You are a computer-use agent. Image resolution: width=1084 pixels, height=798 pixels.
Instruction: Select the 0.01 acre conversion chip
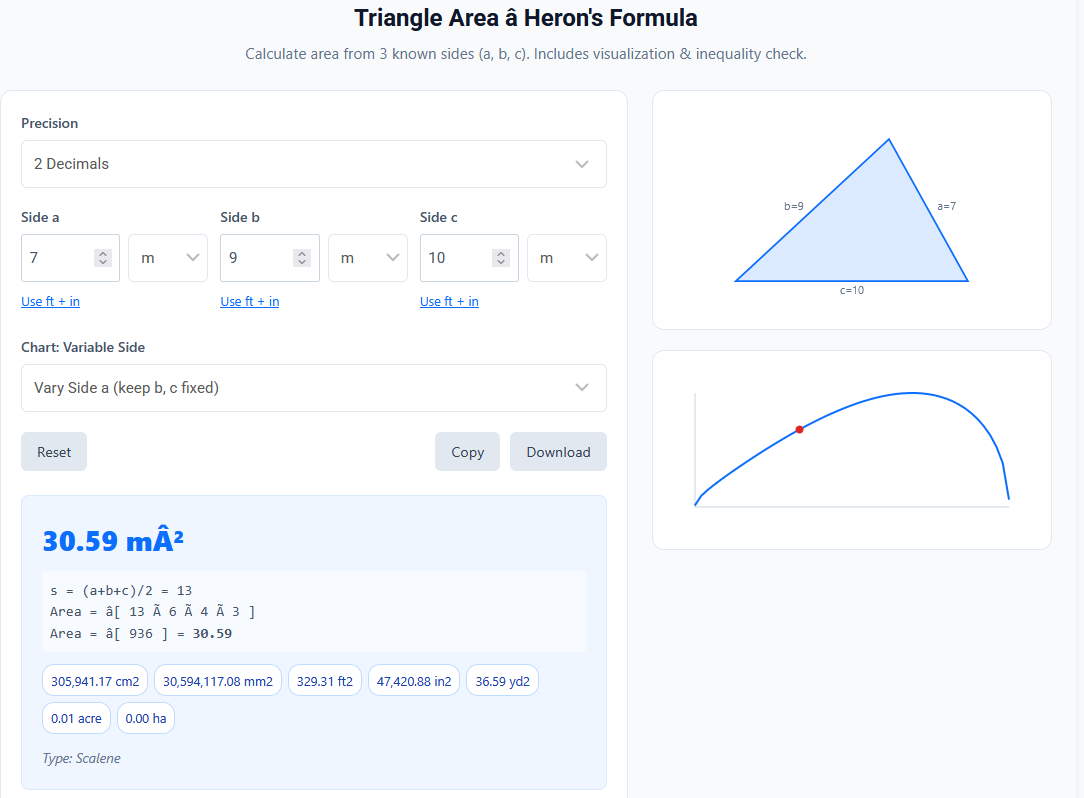(x=76, y=717)
